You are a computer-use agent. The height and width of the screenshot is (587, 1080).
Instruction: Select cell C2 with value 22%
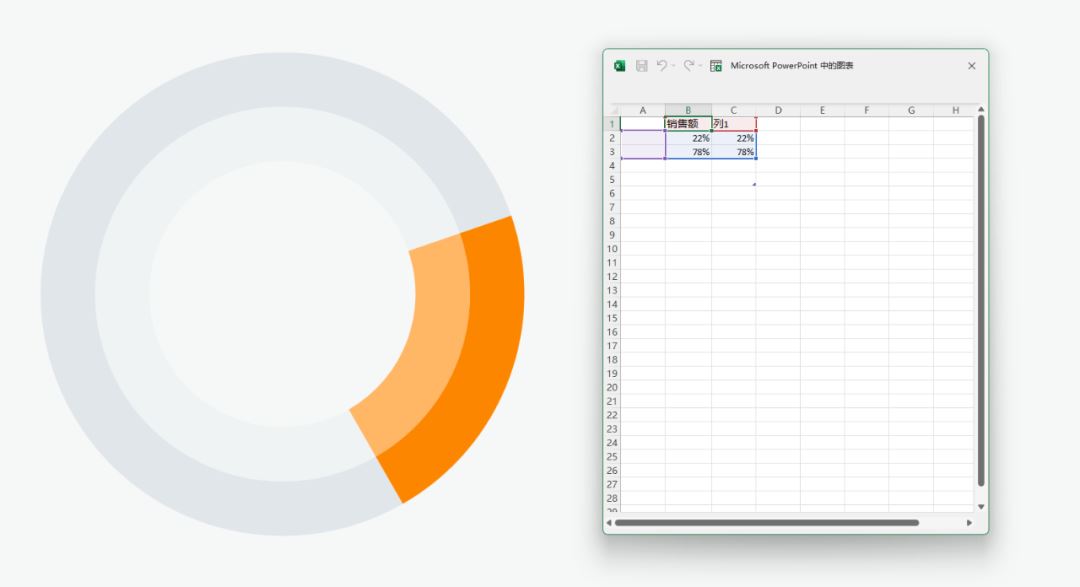(734, 138)
